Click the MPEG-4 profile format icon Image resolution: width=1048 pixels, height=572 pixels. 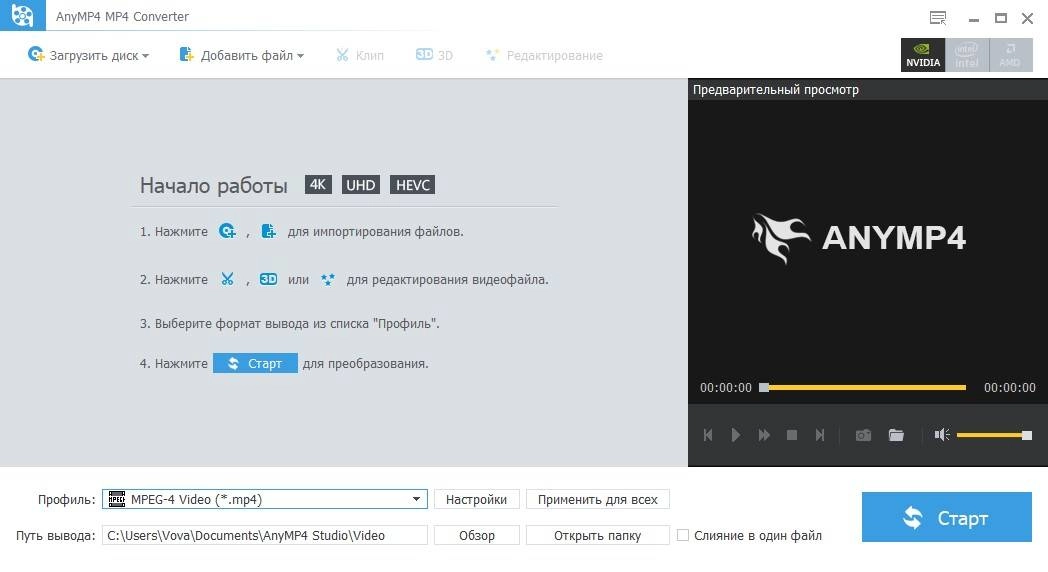click(x=117, y=499)
